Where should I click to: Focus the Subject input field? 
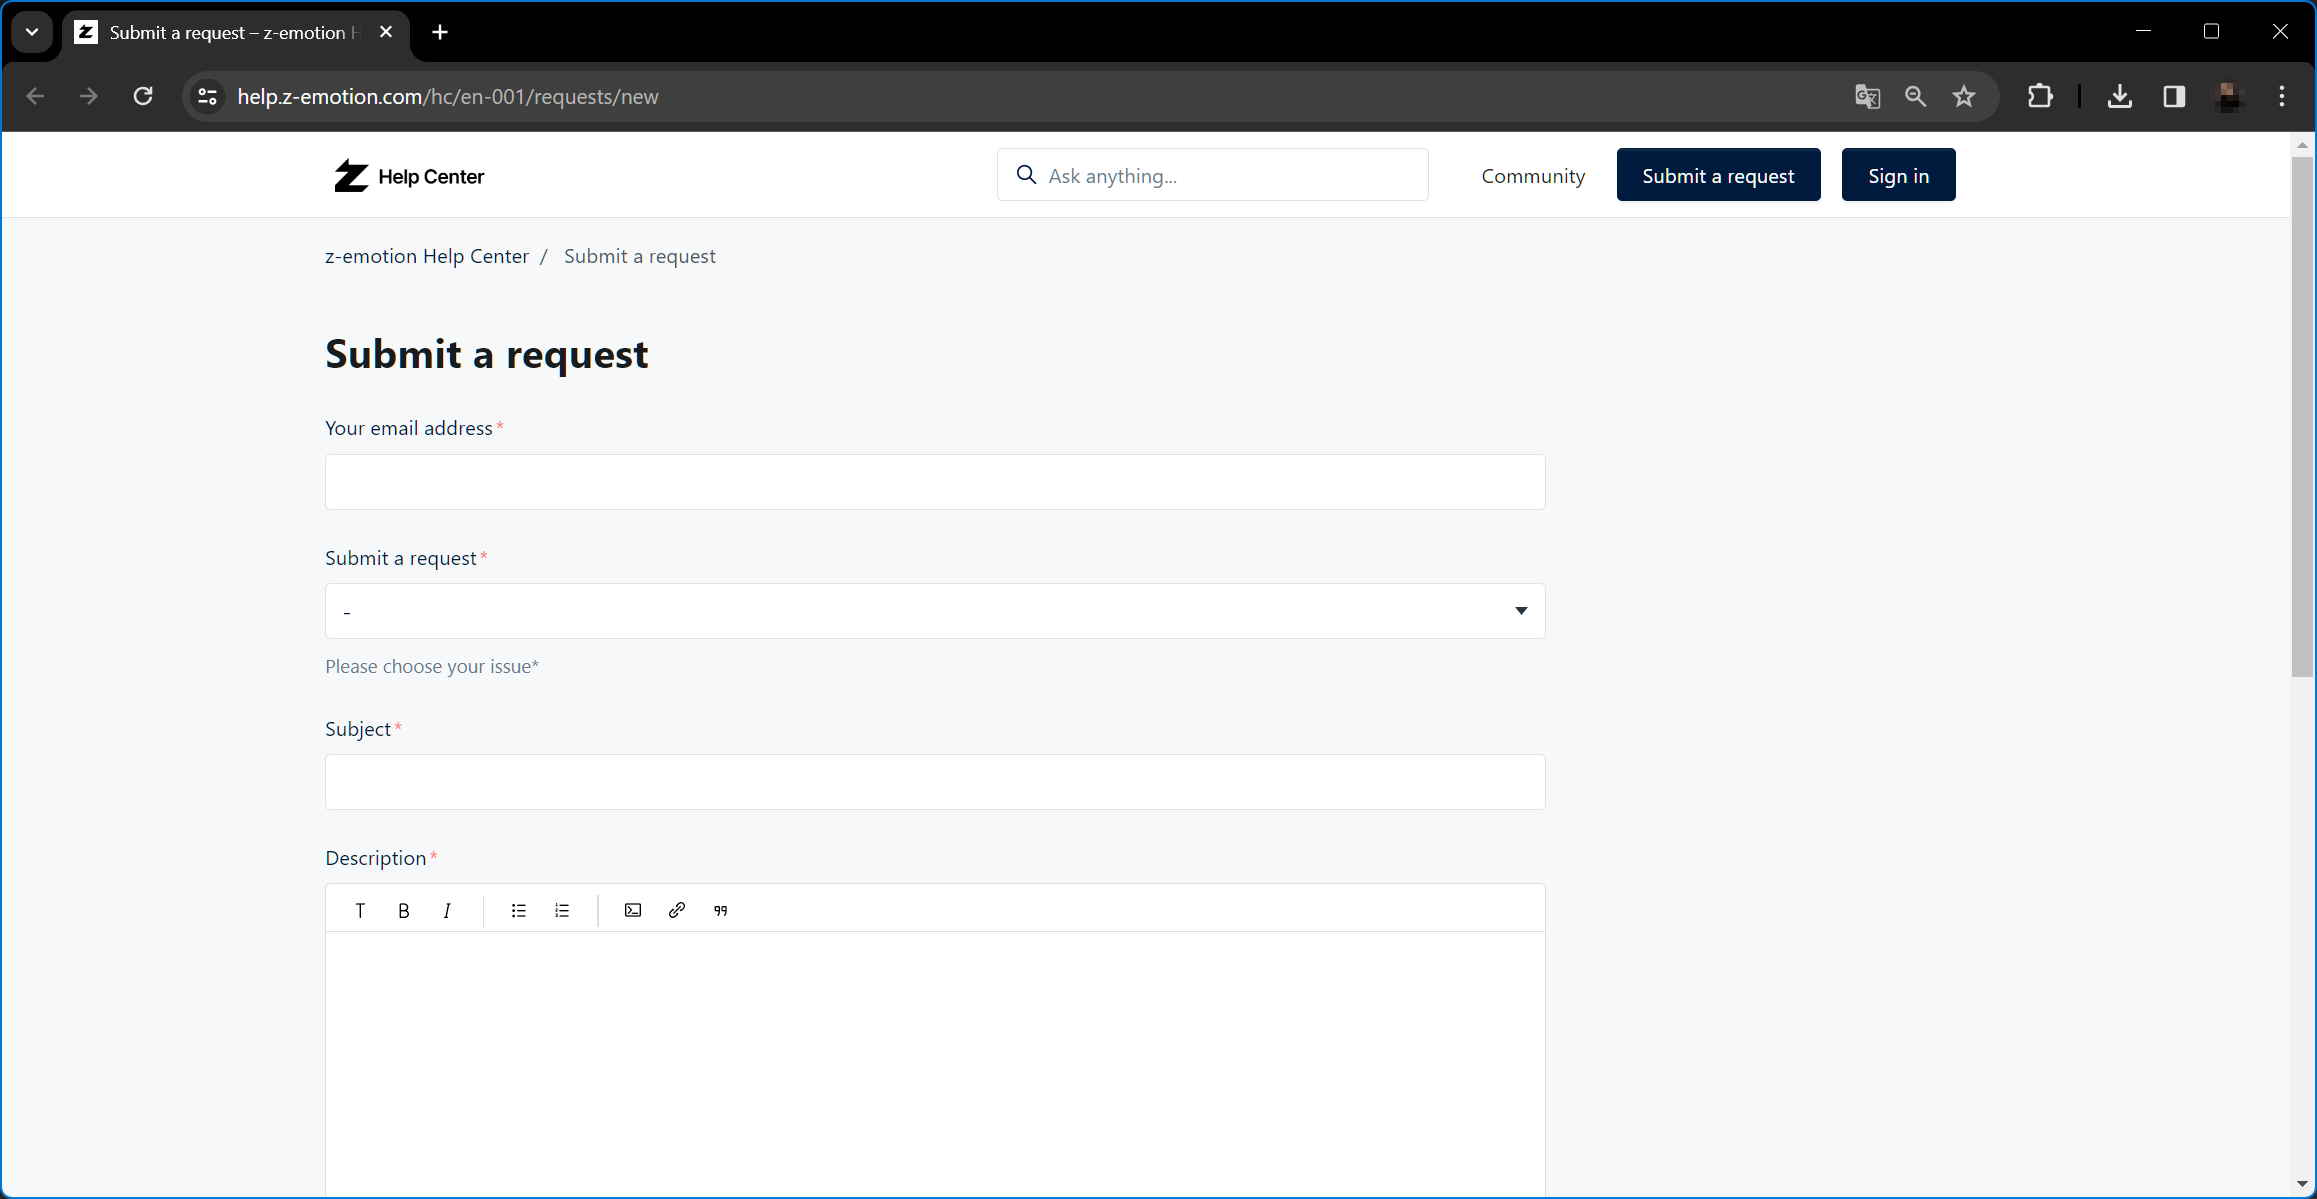[935, 782]
